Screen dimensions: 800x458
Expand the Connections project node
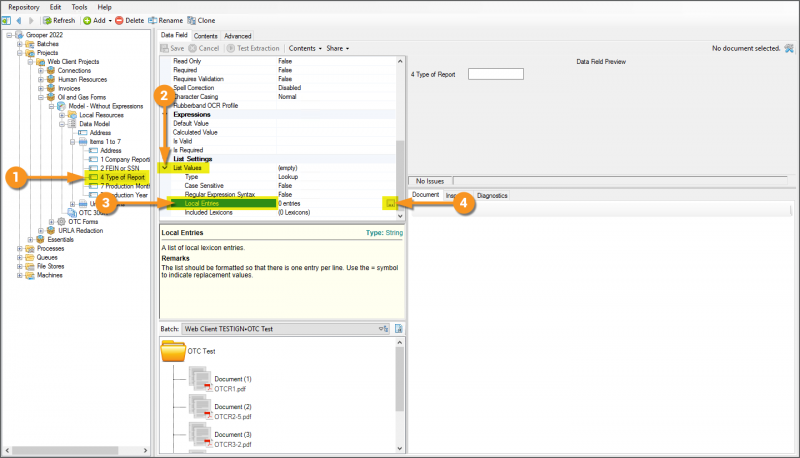[x=41, y=71]
